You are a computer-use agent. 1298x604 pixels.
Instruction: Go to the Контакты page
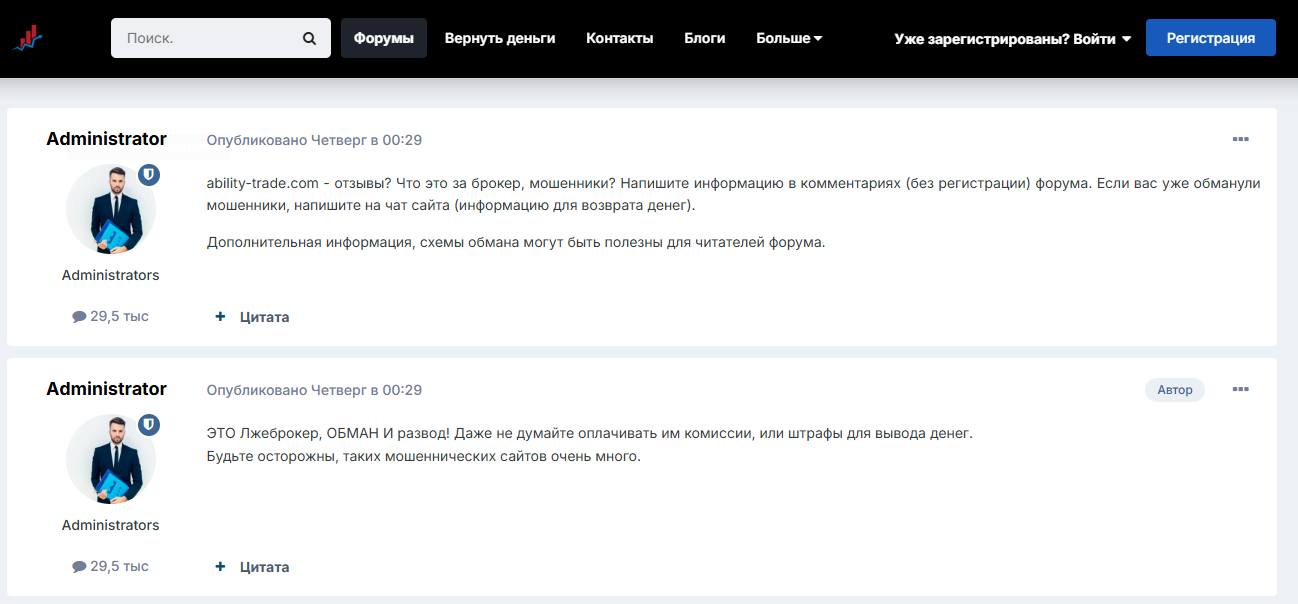pyautogui.click(x=619, y=38)
